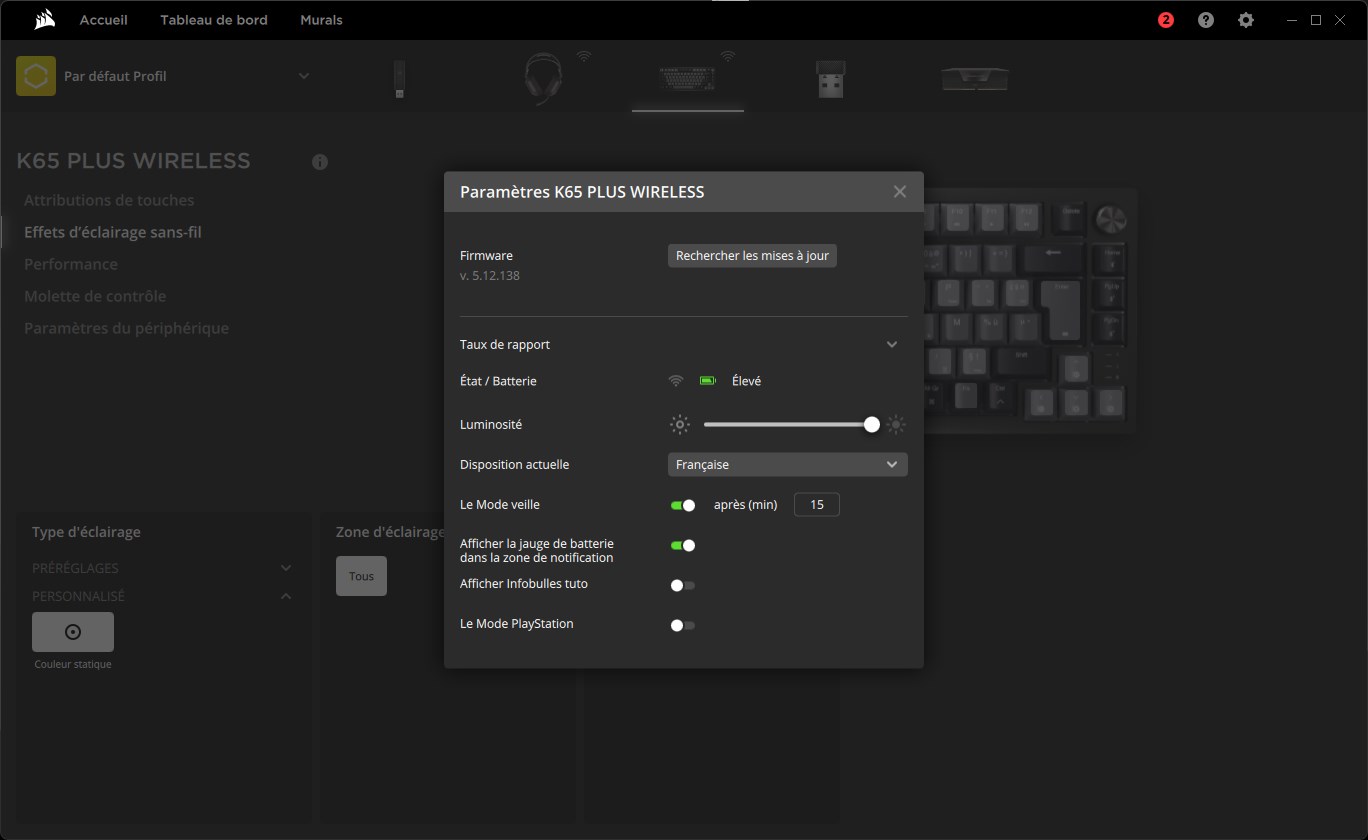Image resolution: width=1368 pixels, height=840 pixels.
Task: Open the Tableau de bord tab
Action: pyautogui.click(x=214, y=20)
